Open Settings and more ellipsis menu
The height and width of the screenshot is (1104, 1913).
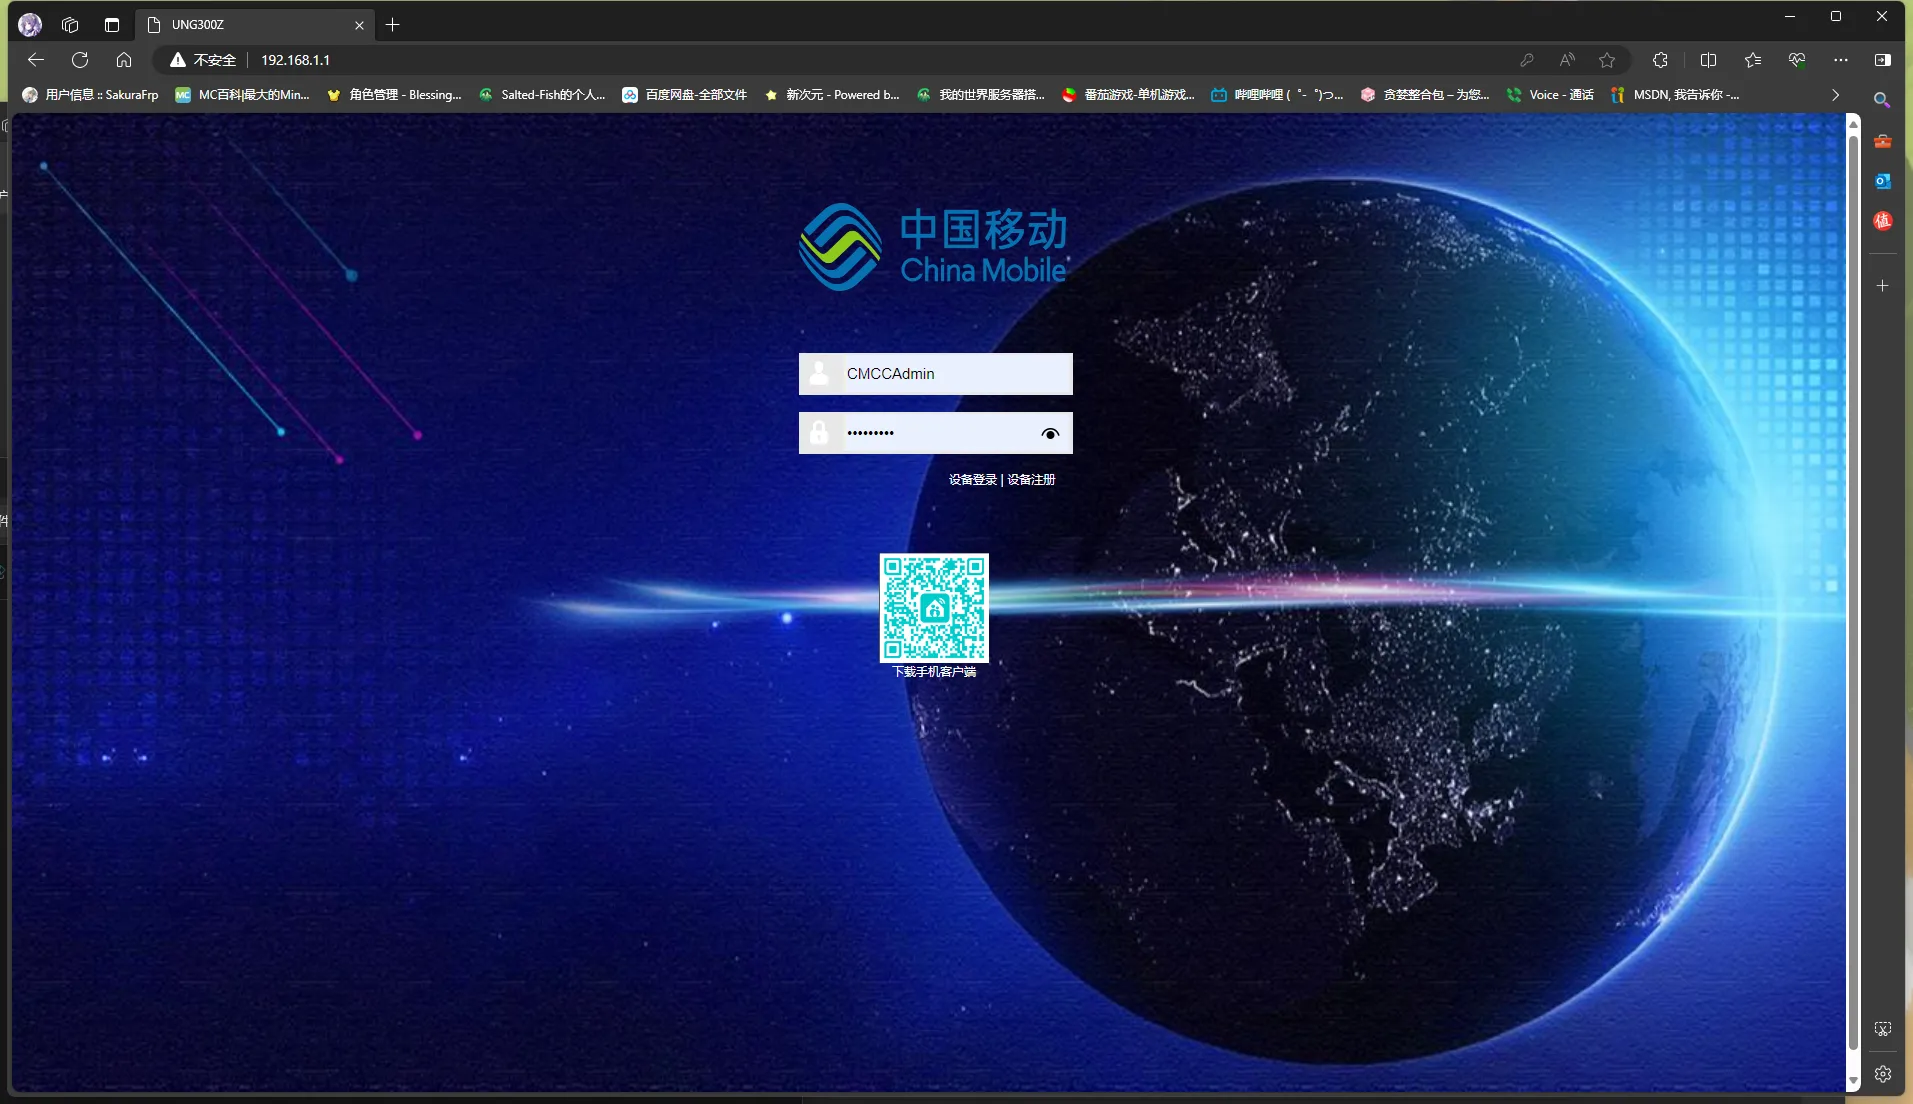tap(1840, 60)
